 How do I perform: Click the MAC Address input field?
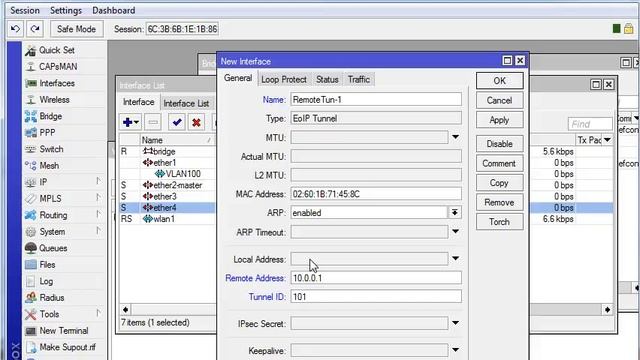(376, 194)
